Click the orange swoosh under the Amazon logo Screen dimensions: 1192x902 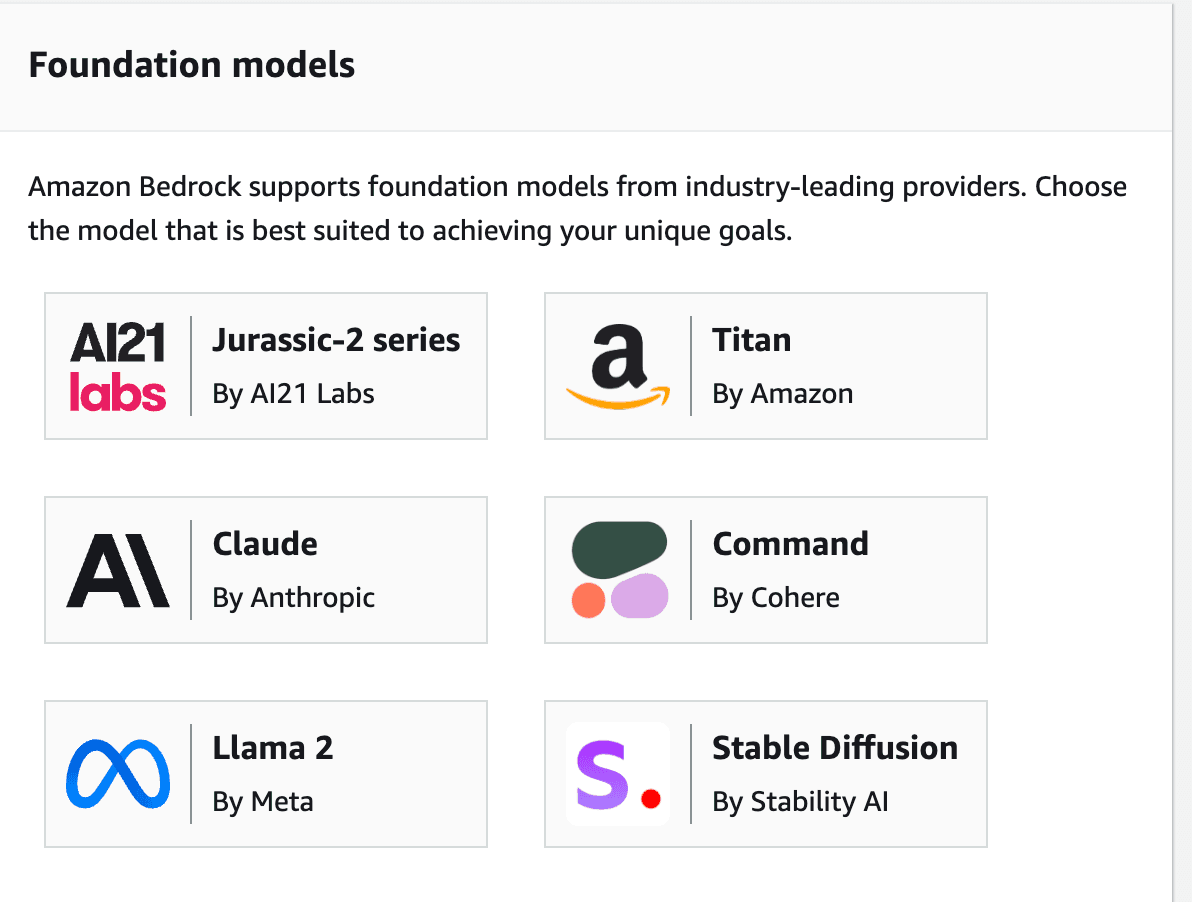(x=620, y=396)
